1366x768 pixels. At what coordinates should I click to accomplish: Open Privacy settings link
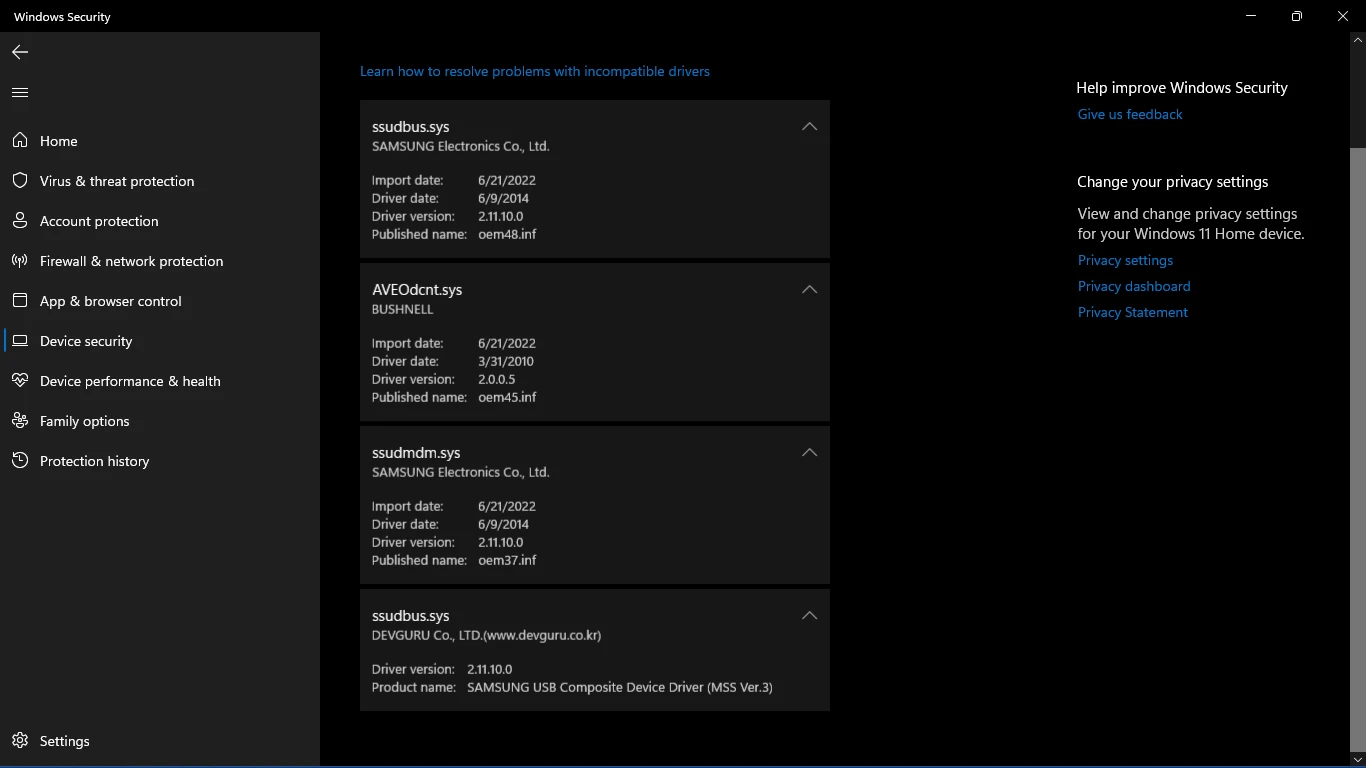click(x=1125, y=260)
